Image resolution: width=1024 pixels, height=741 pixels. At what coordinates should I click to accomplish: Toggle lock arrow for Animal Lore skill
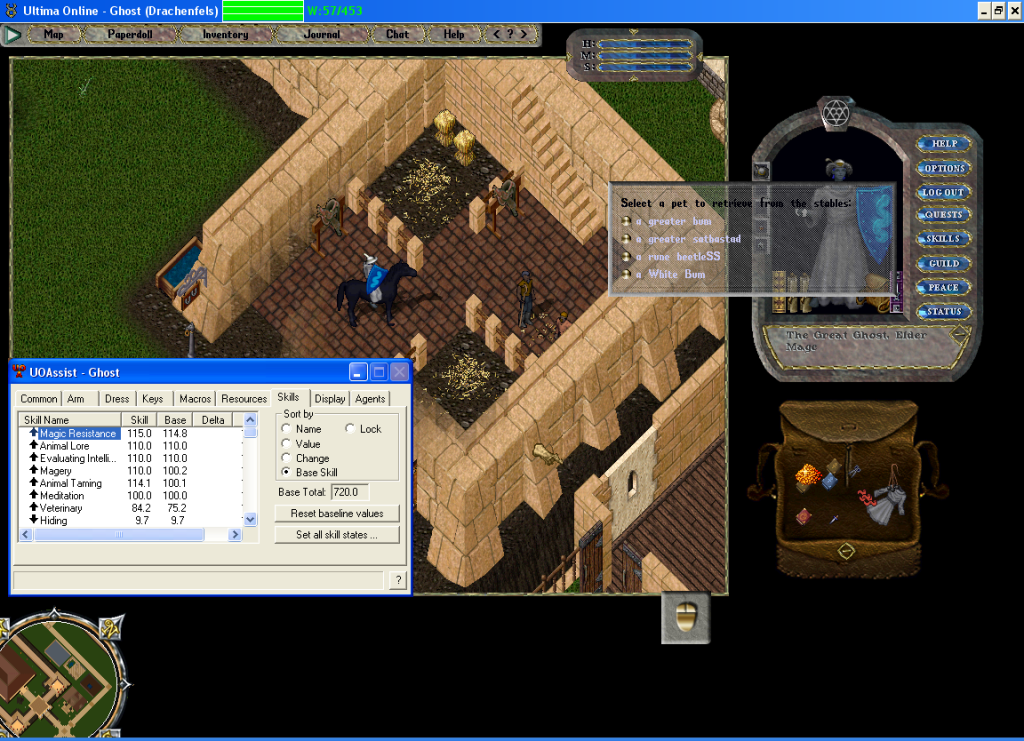33,445
